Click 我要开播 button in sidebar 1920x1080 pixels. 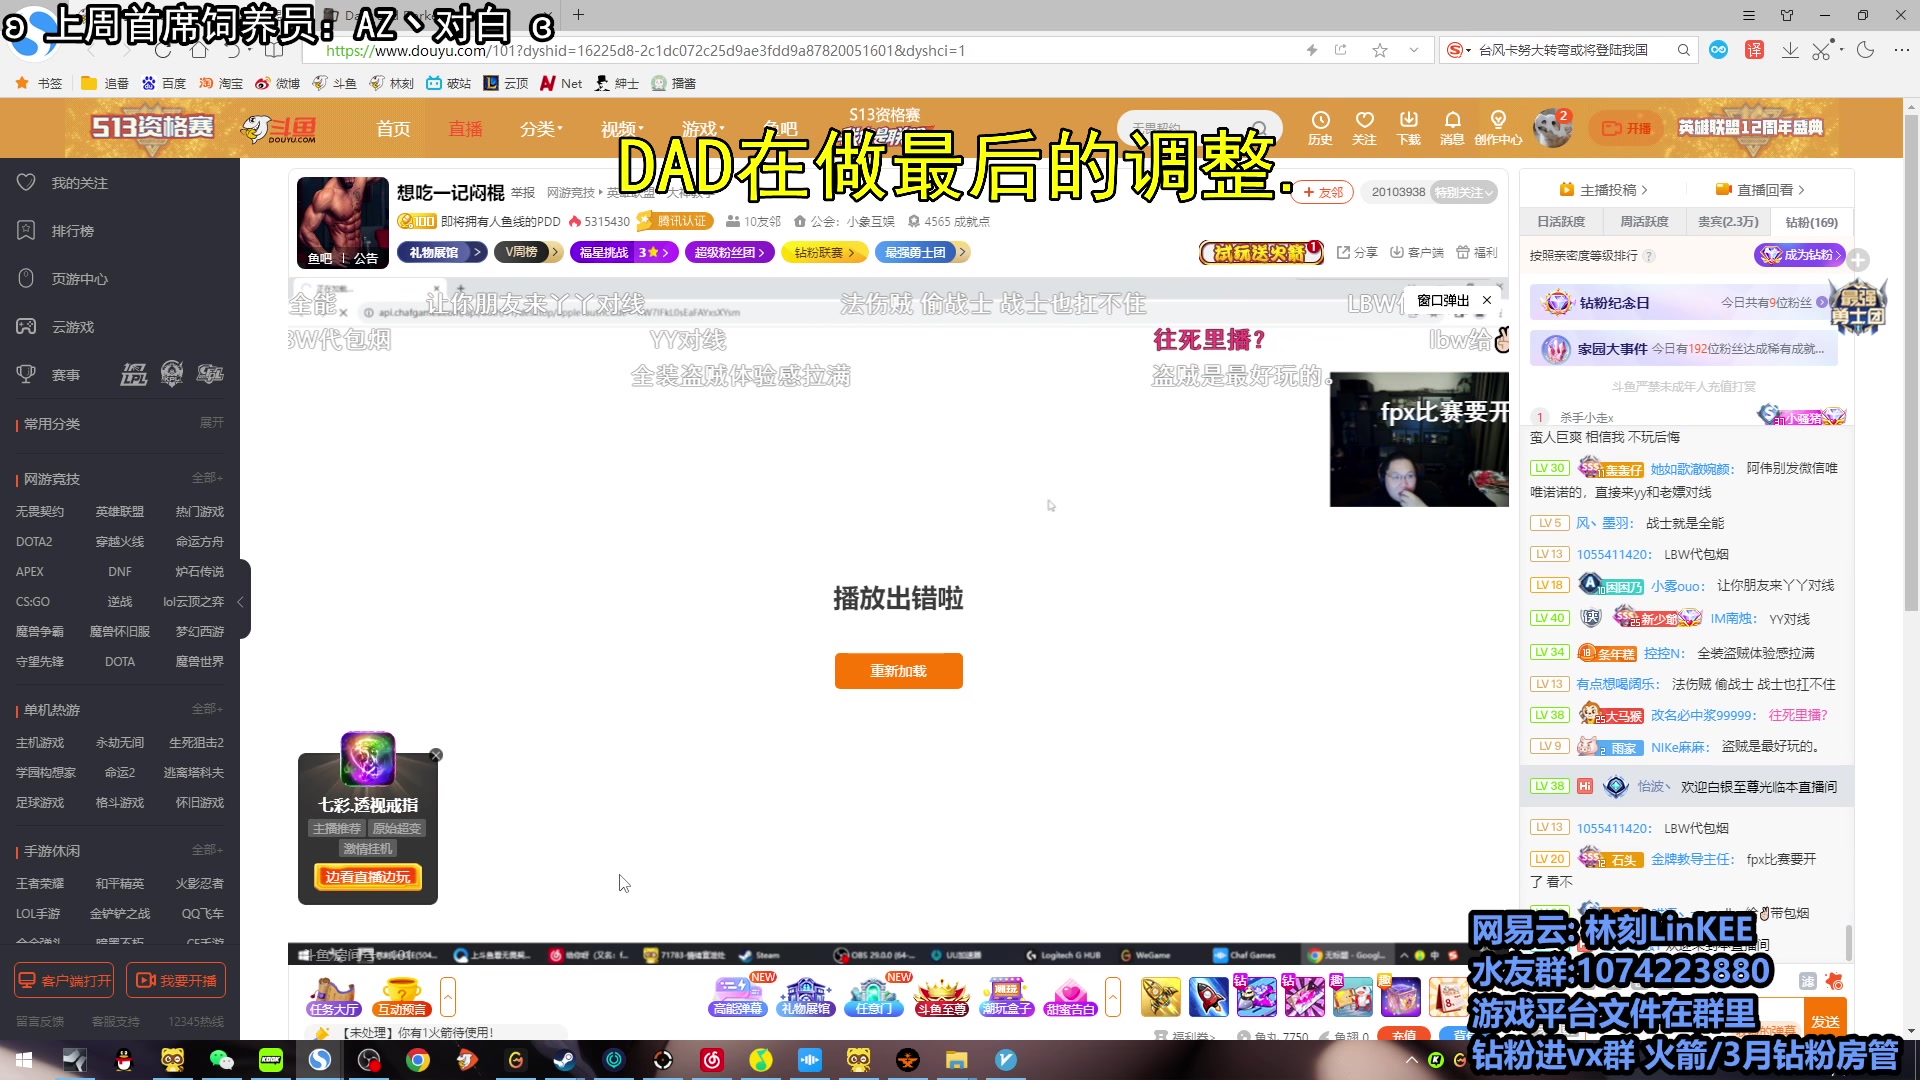click(176, 981)
